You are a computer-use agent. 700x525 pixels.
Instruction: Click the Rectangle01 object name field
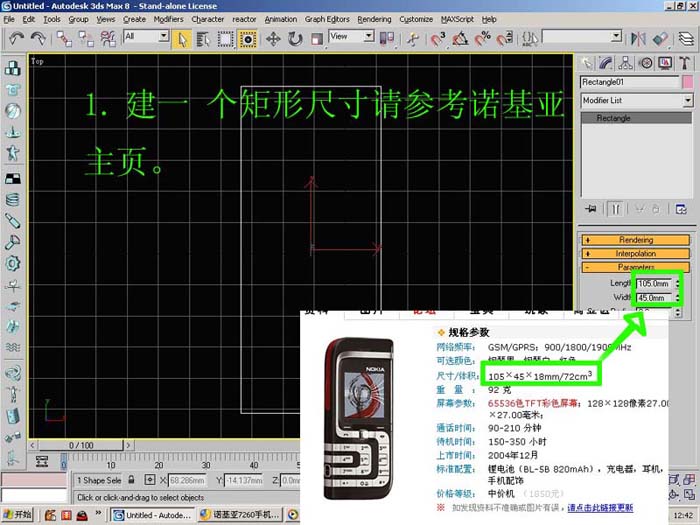coord(629,82)
